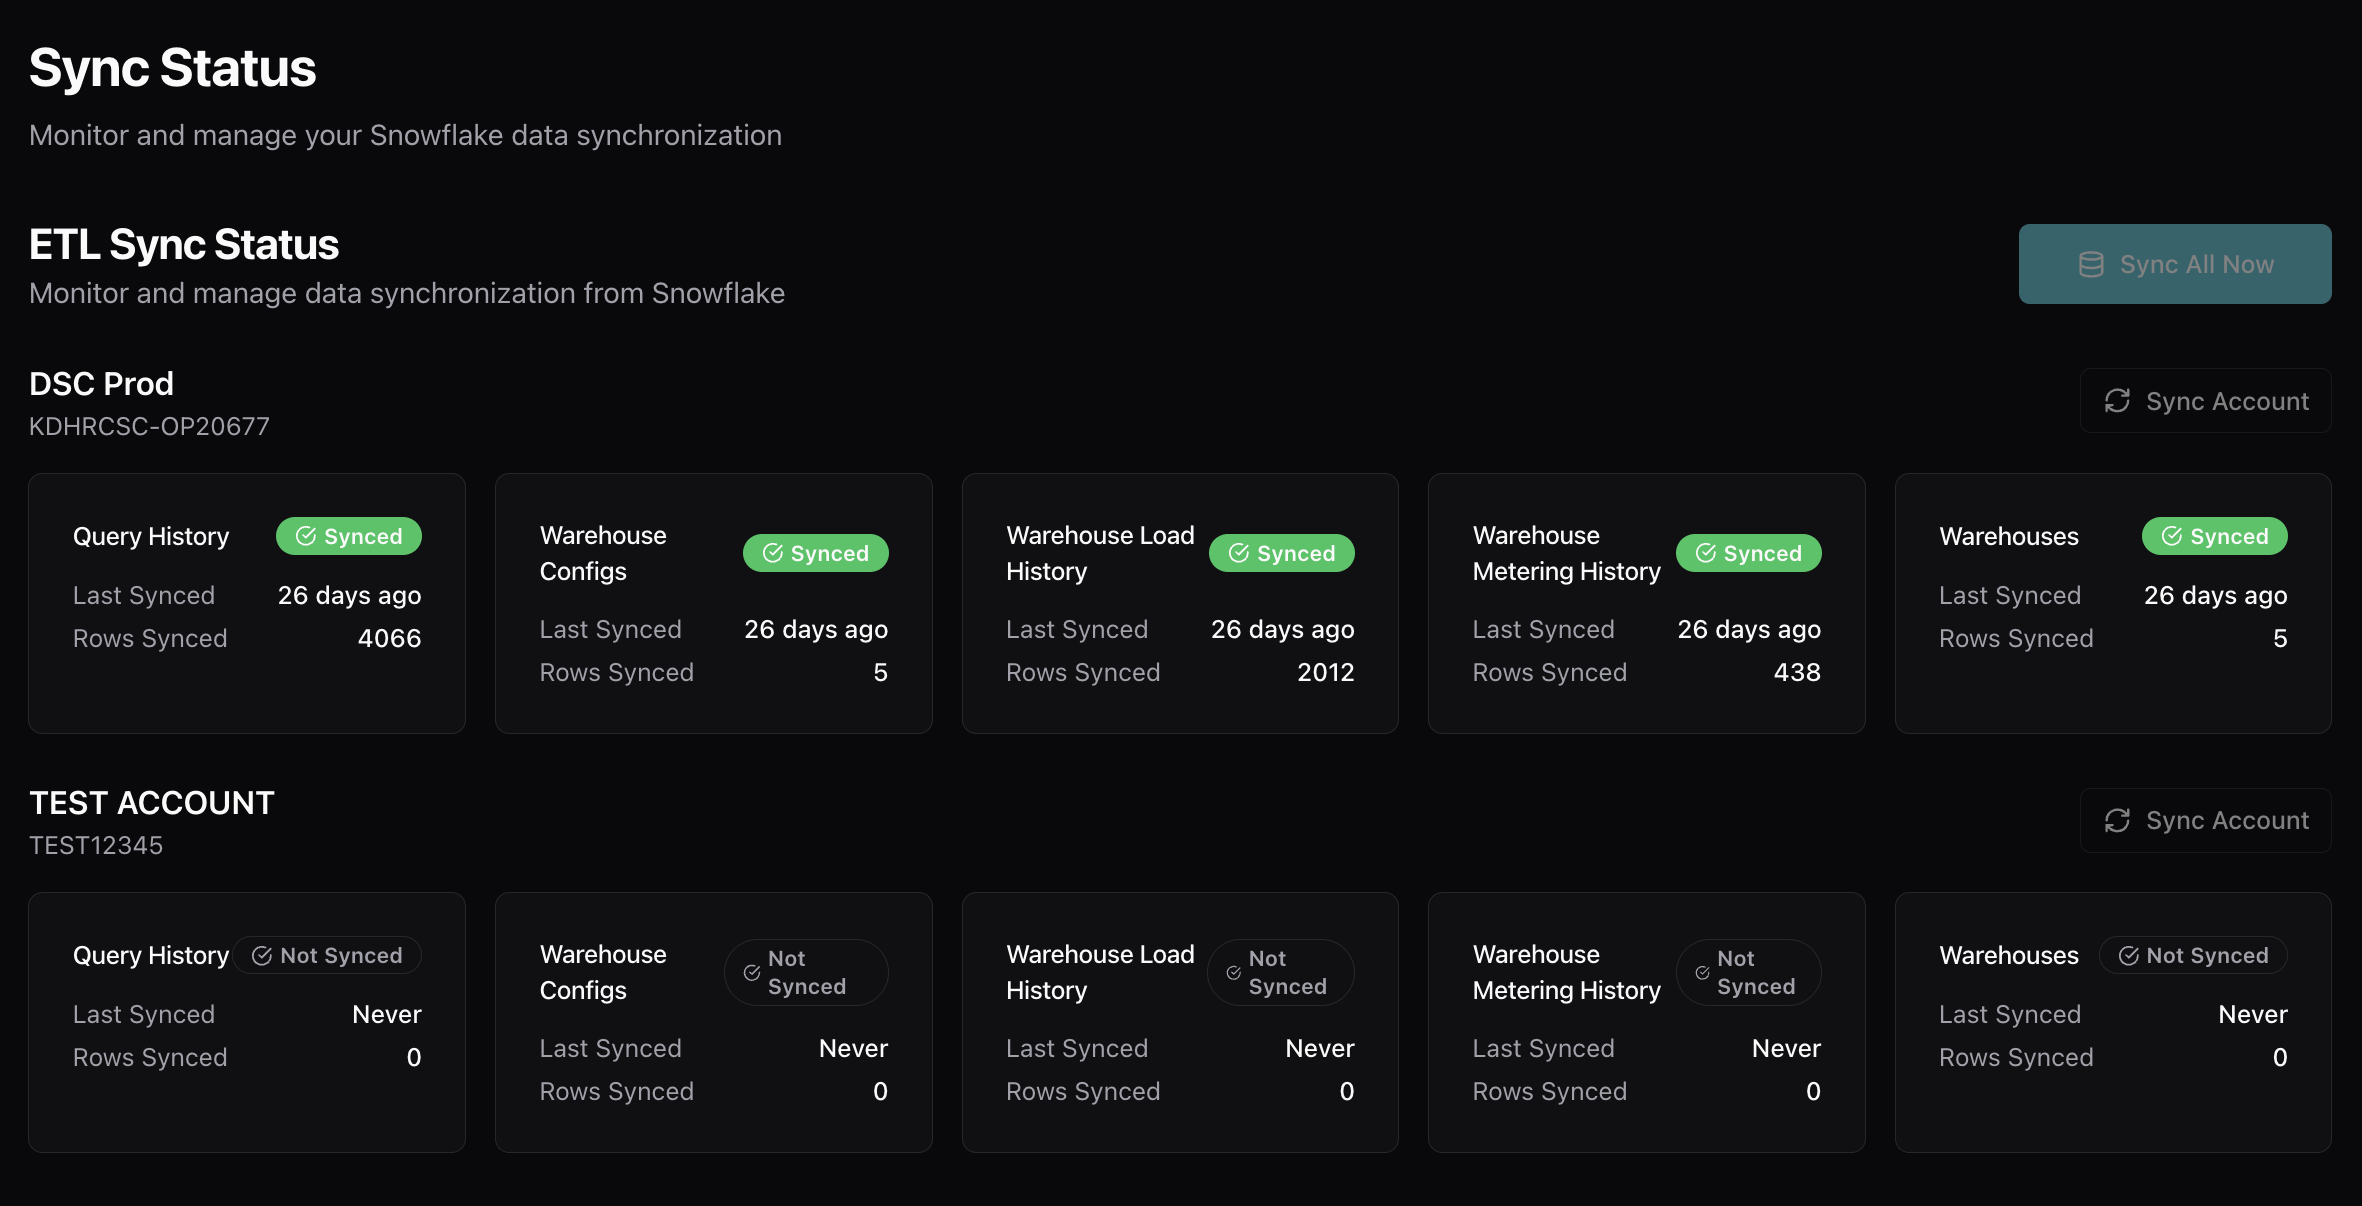Click the 4066 rows synced value
Viewport: 2362px width, 1206px height.
point(389,638)
